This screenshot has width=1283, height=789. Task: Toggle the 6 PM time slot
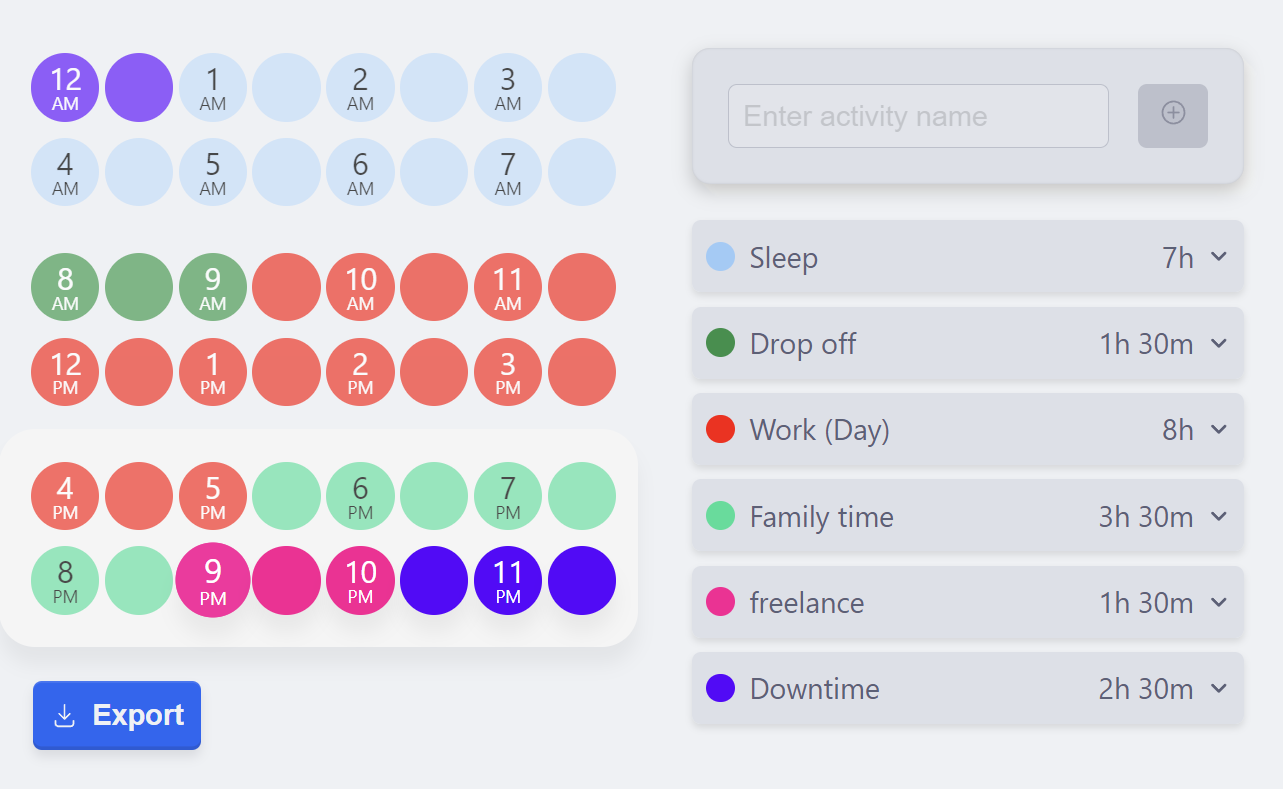360,496
